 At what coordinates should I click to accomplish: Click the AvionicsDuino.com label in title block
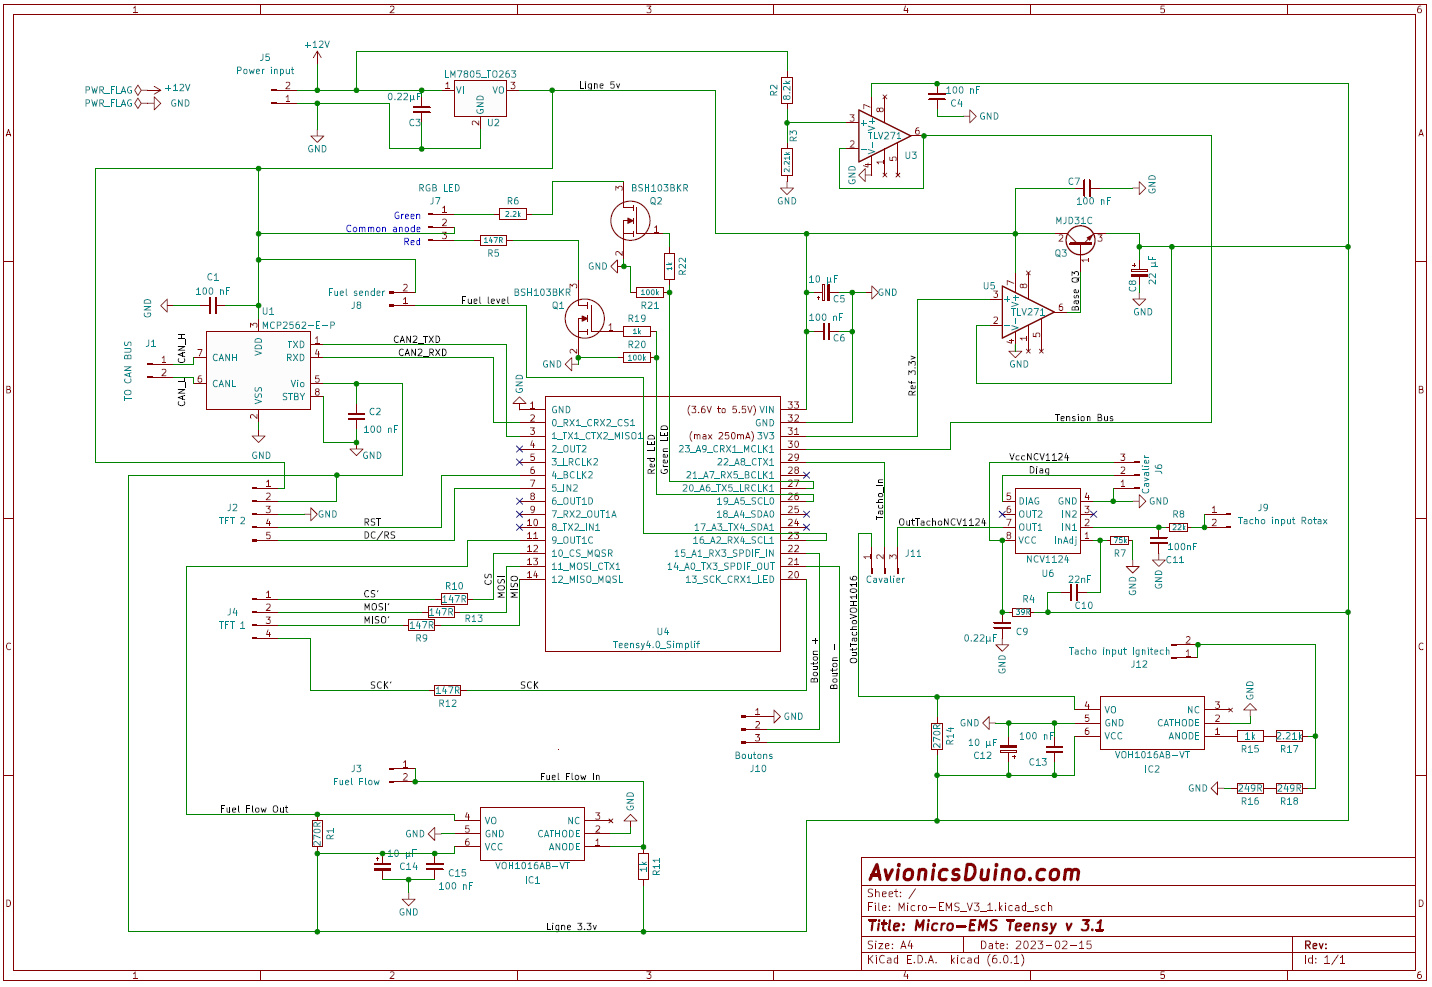point(975,872)
